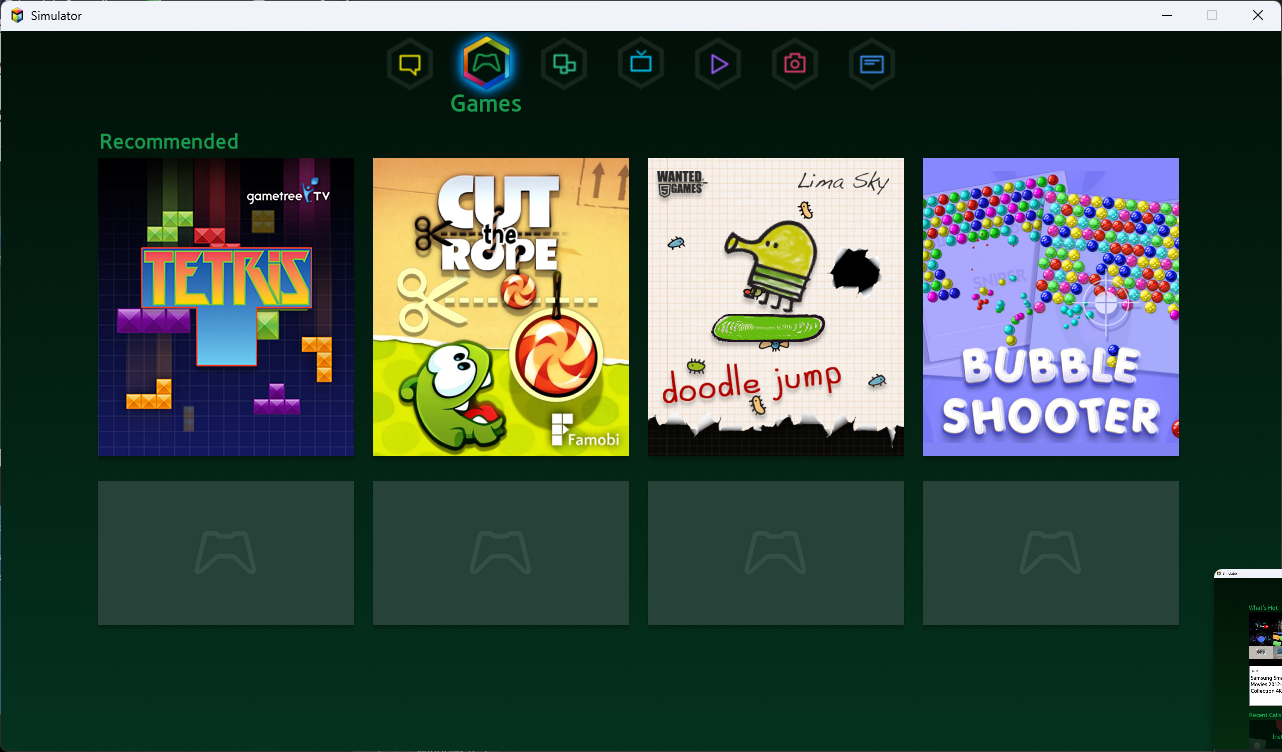Minimize the Simulator window
The width and height of the screenshot is (1282, 752).
point(1166,15)
